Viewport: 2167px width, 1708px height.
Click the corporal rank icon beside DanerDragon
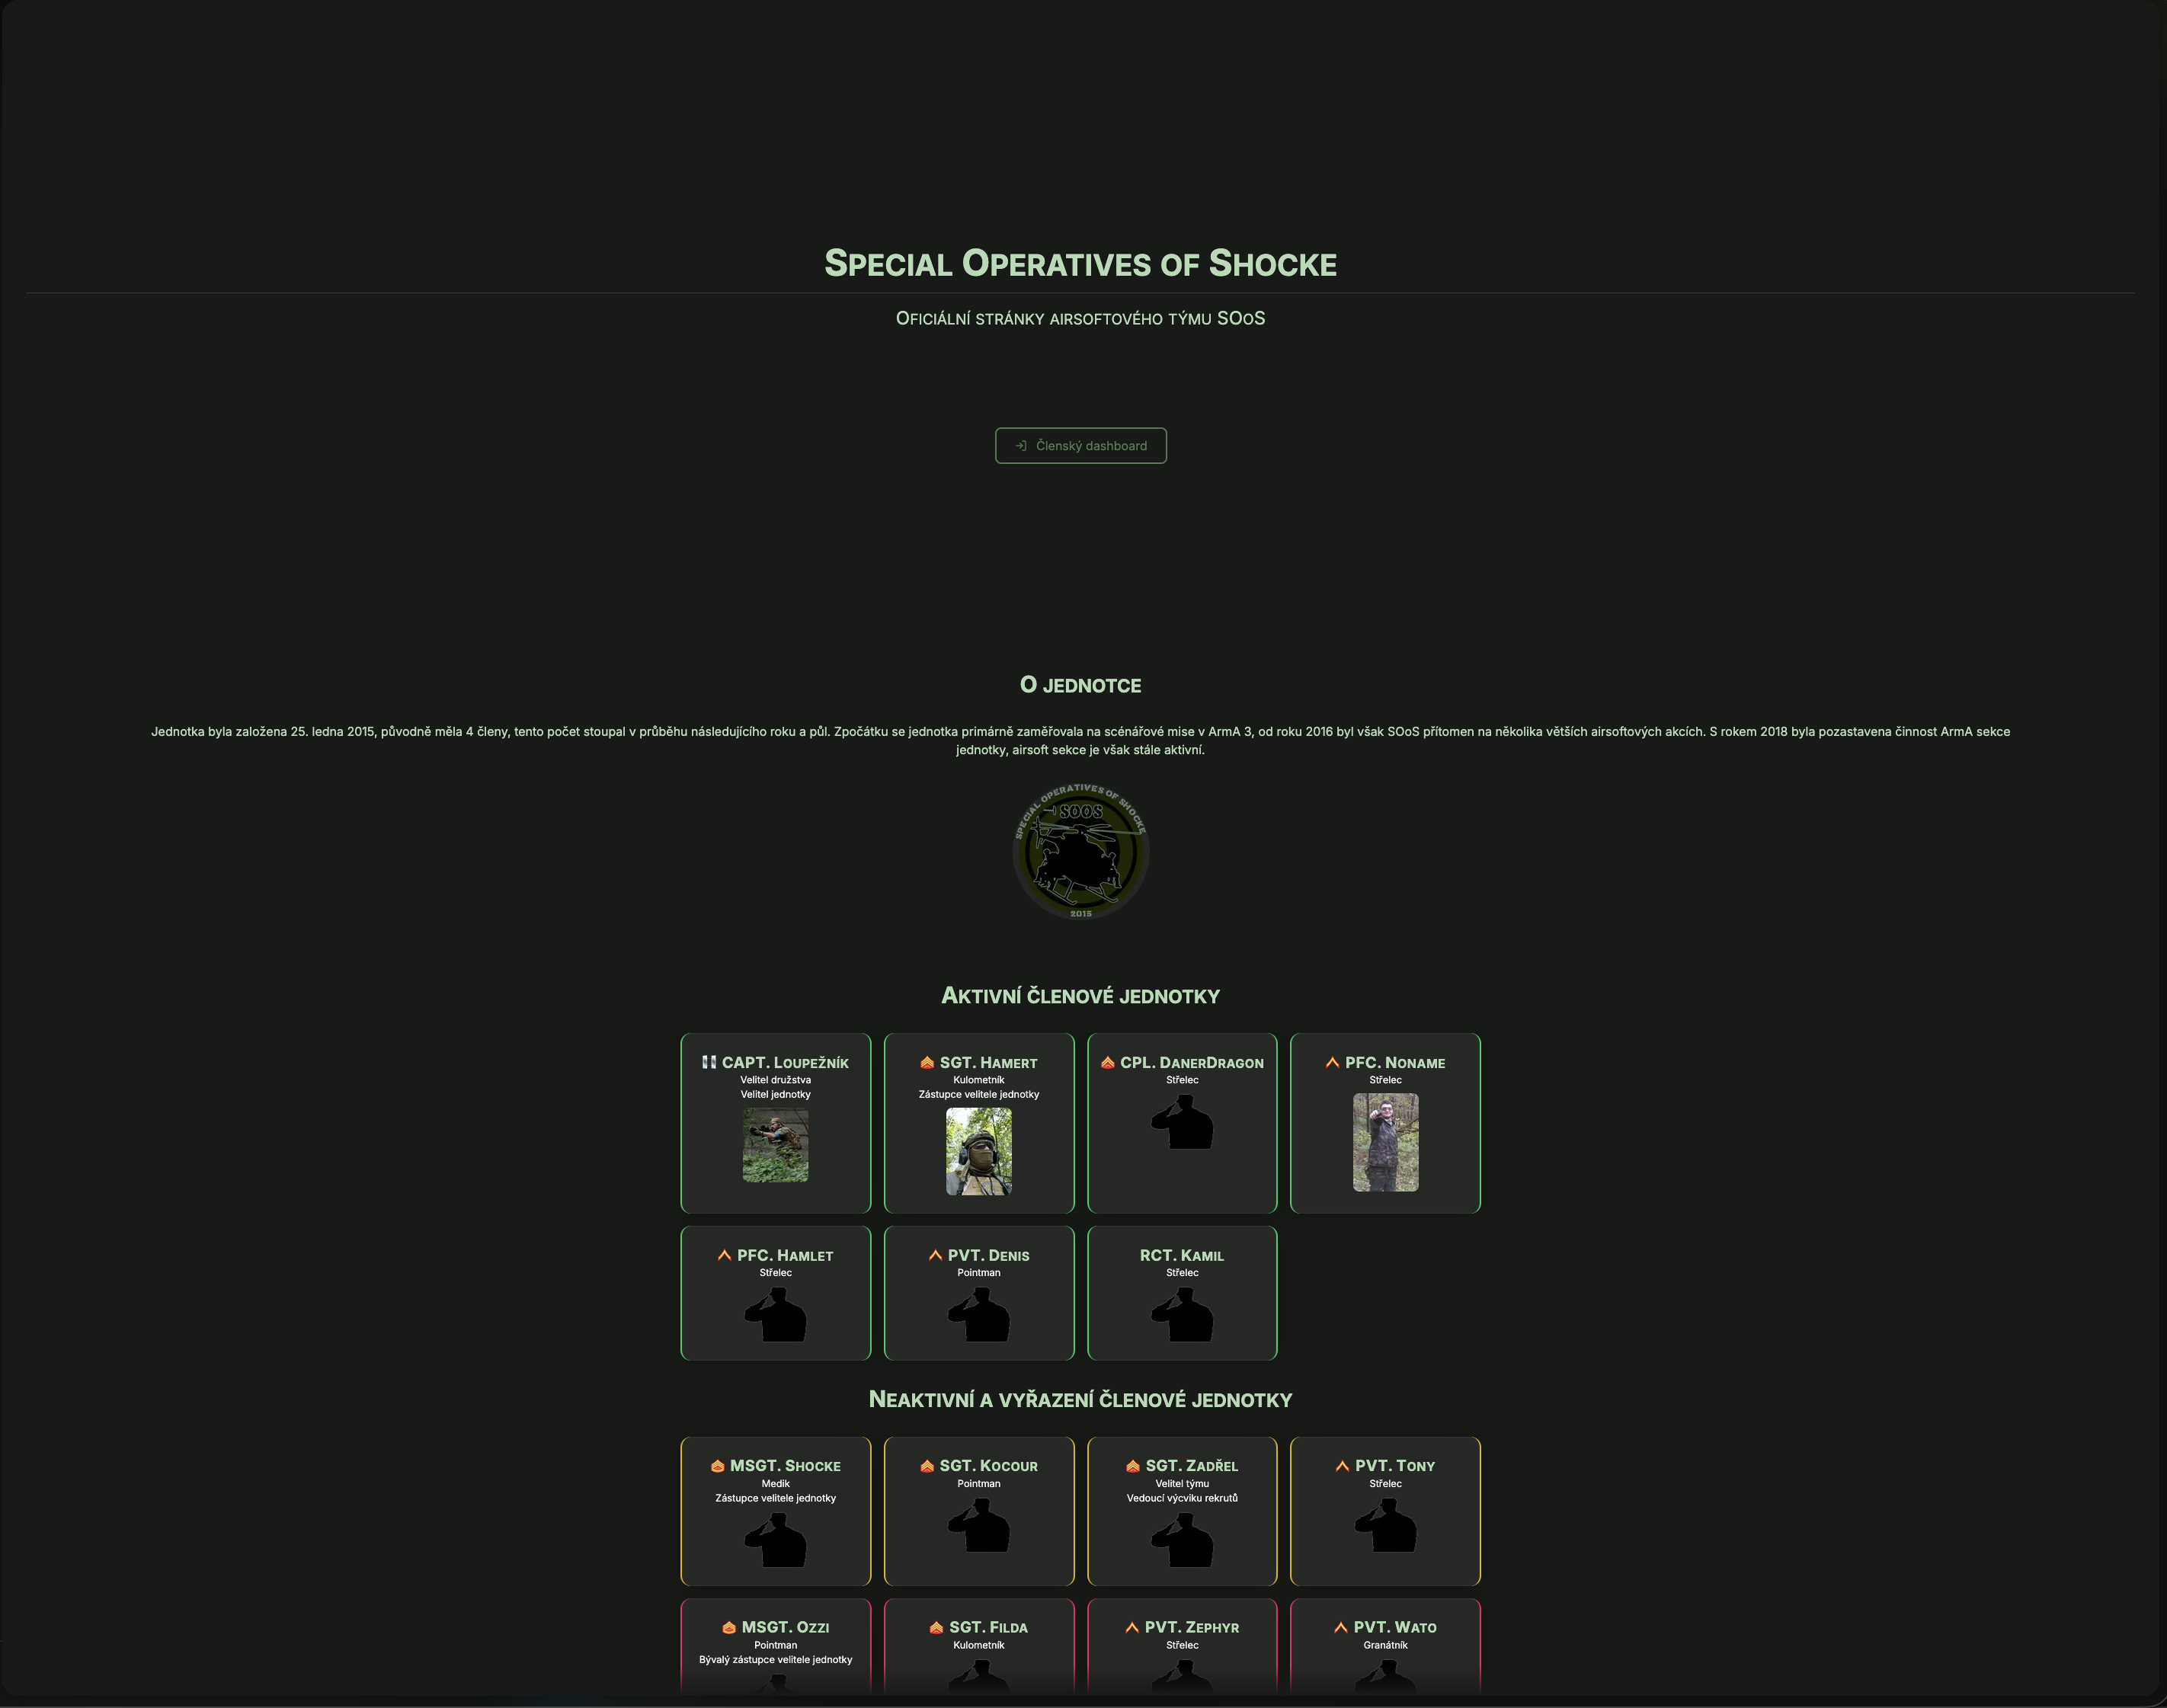coord(1108,1062)
